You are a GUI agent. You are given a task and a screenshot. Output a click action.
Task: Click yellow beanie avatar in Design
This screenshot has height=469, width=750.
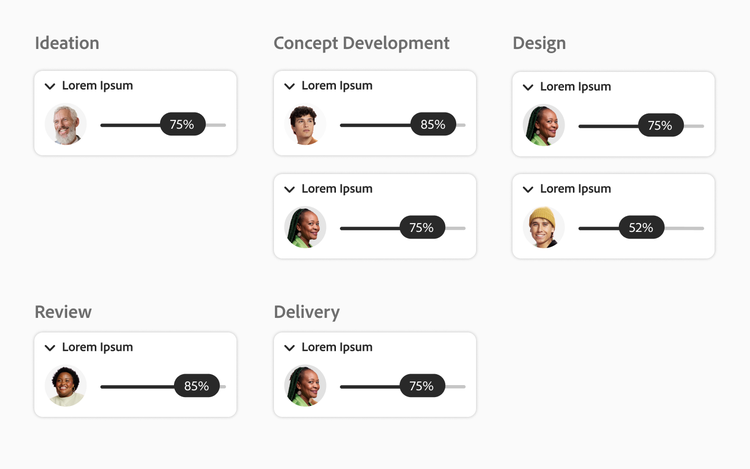(544, 228)
